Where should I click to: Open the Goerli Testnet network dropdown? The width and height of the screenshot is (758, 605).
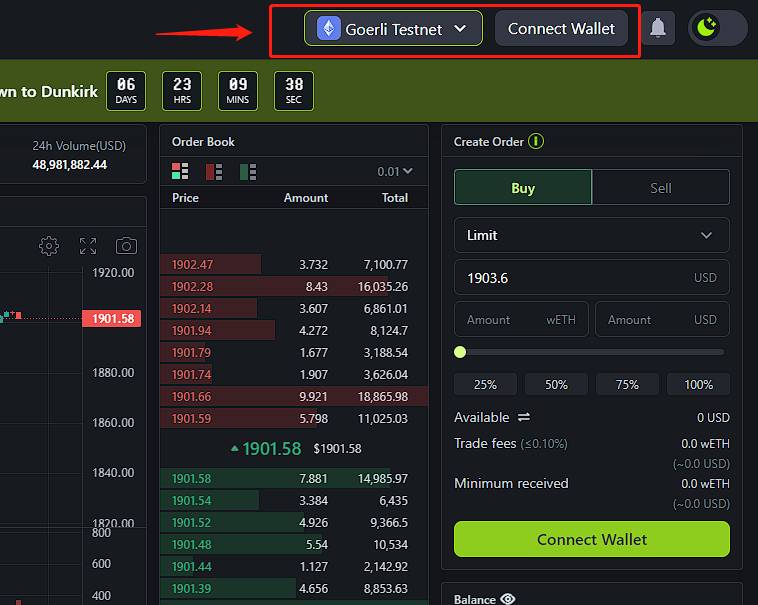(393, 28)
